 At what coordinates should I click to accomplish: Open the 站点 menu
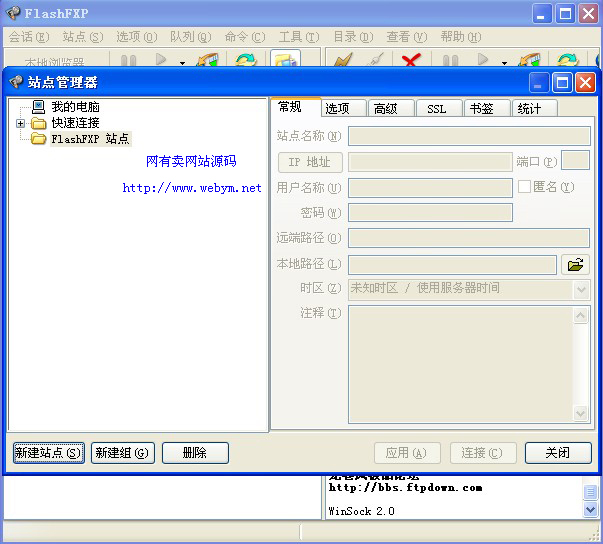pos(83,37)
